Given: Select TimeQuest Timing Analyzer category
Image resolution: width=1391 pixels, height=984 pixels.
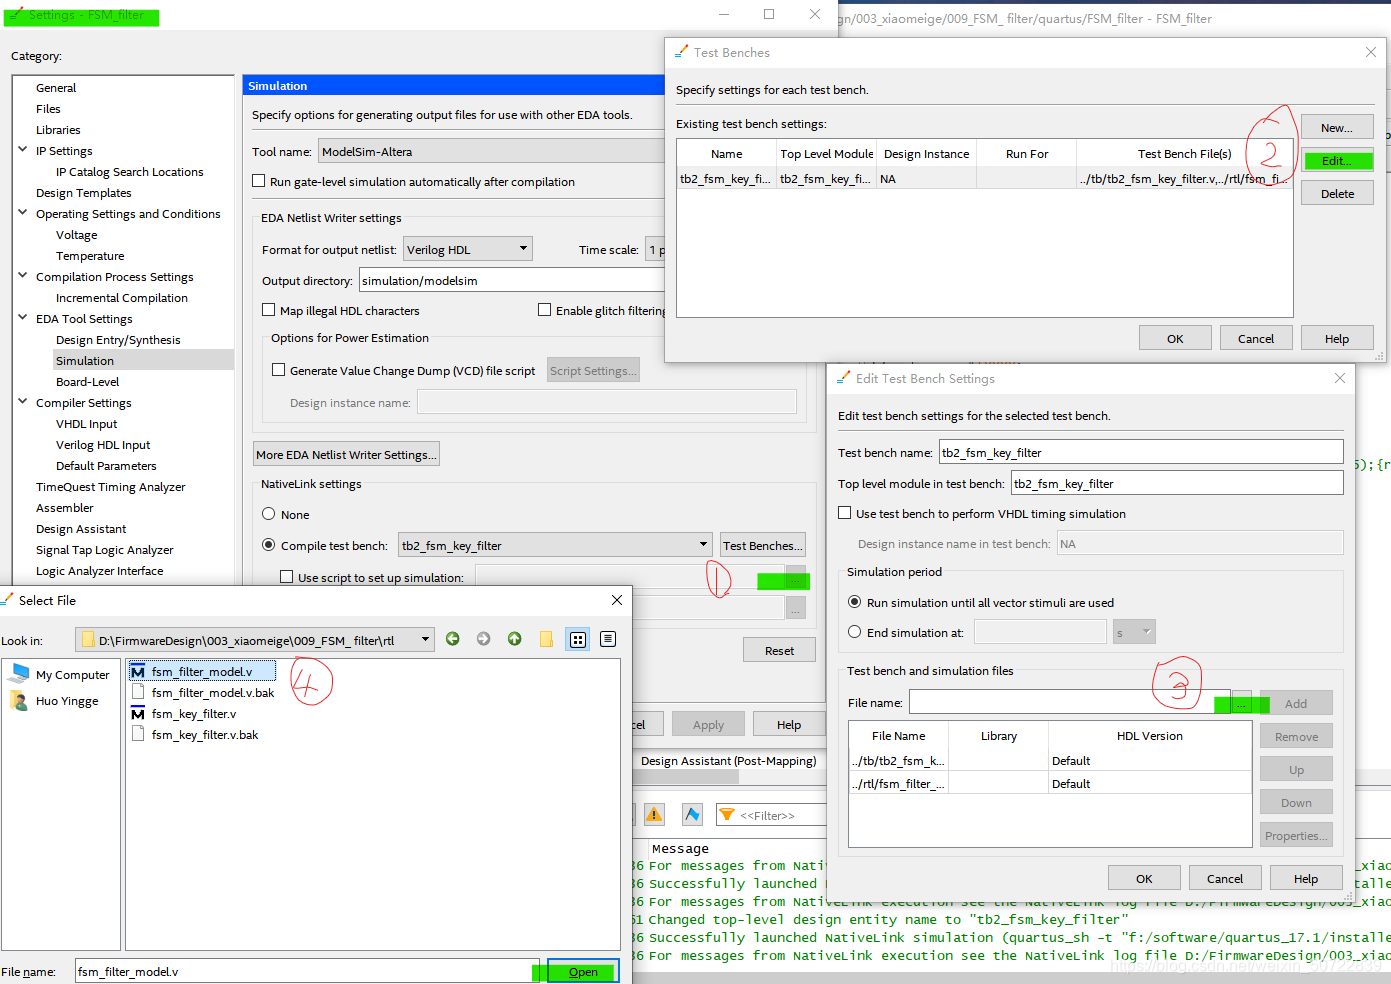Looking at the screenshot, I should [111, 487].
